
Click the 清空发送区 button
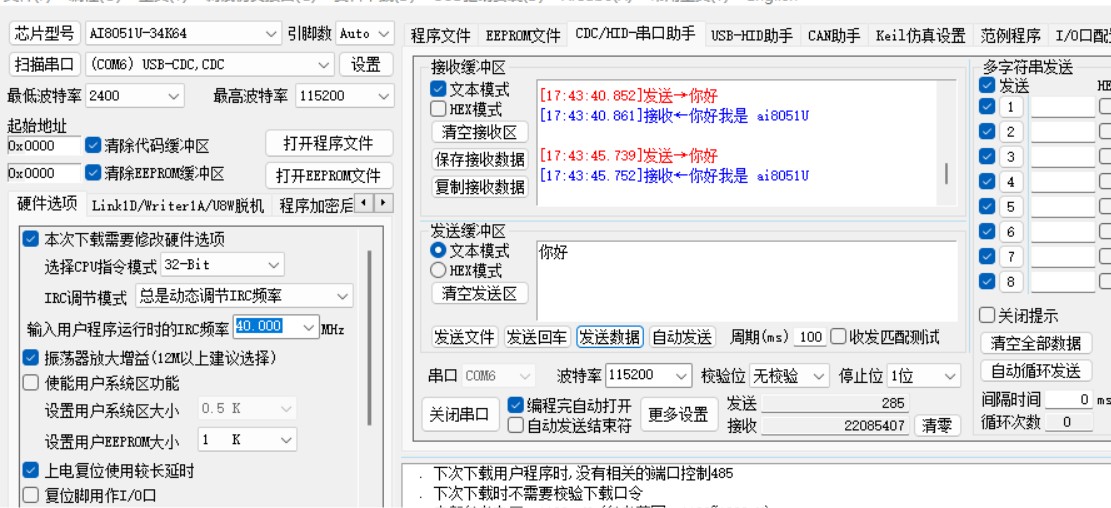coord(480,293)
